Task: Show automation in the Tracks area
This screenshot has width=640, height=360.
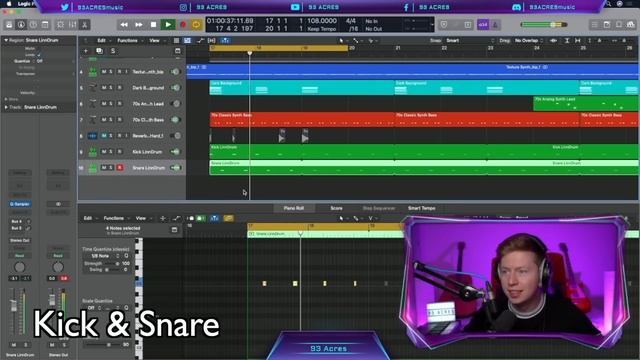Action: click(200, 40)
